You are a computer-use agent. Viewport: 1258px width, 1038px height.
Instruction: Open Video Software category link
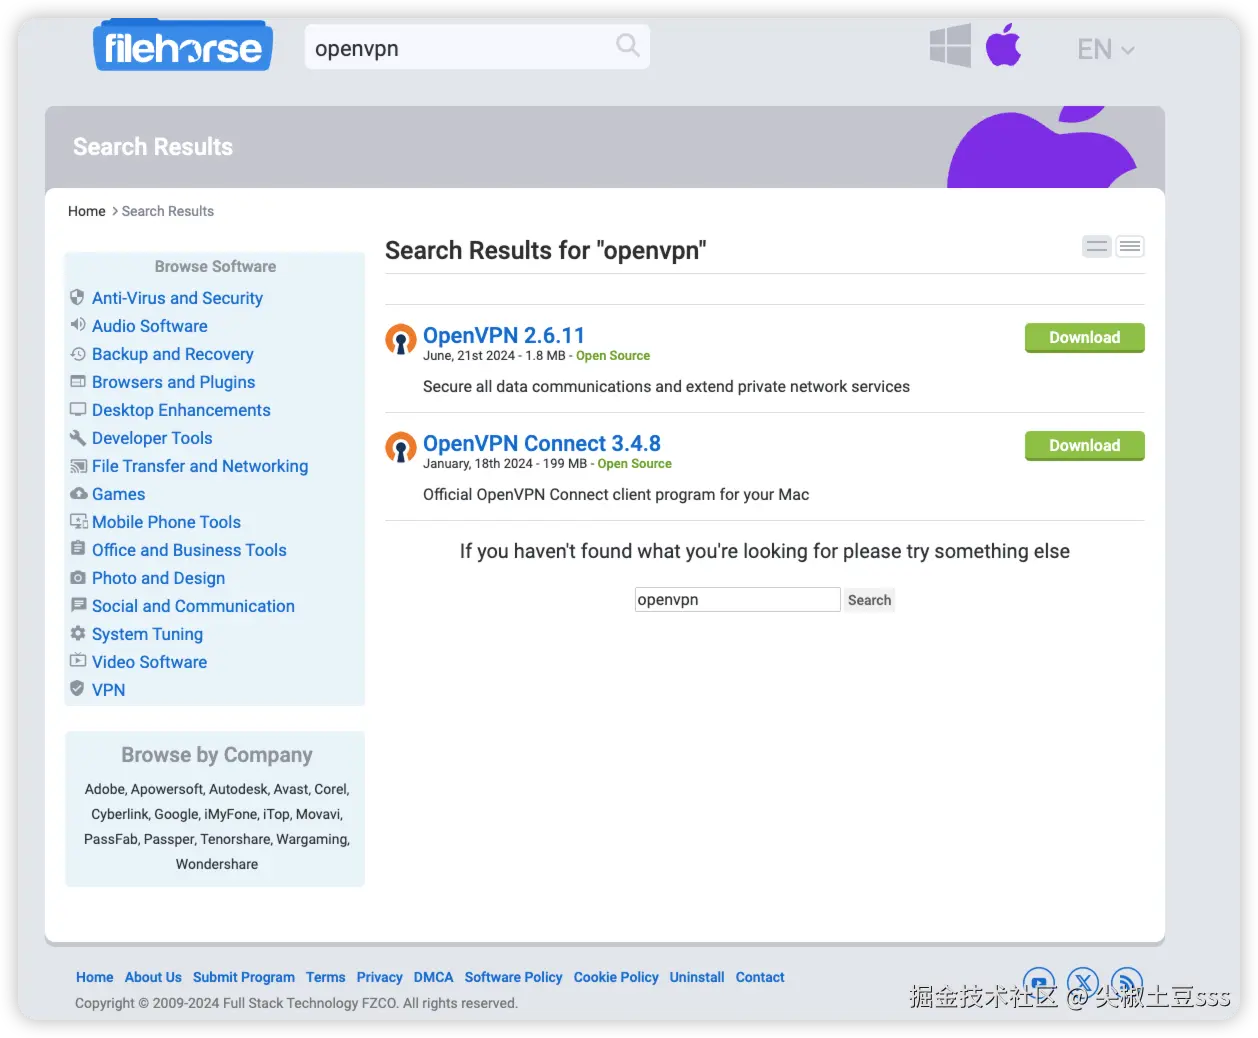click(x=149, y=662)
